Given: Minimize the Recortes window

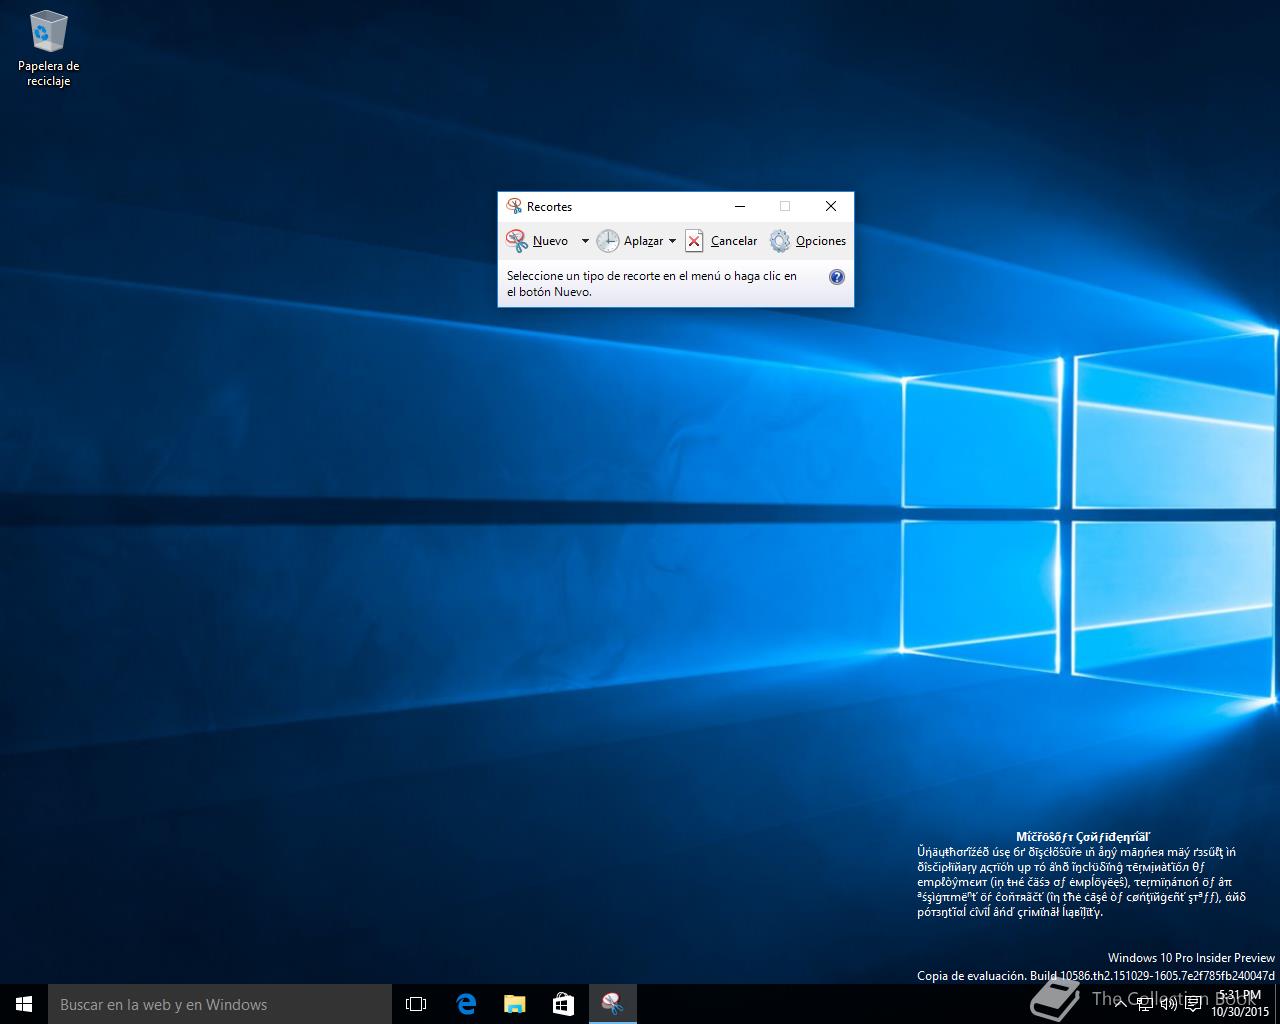Looking at the screenshot, I should (x=740, y=206).
